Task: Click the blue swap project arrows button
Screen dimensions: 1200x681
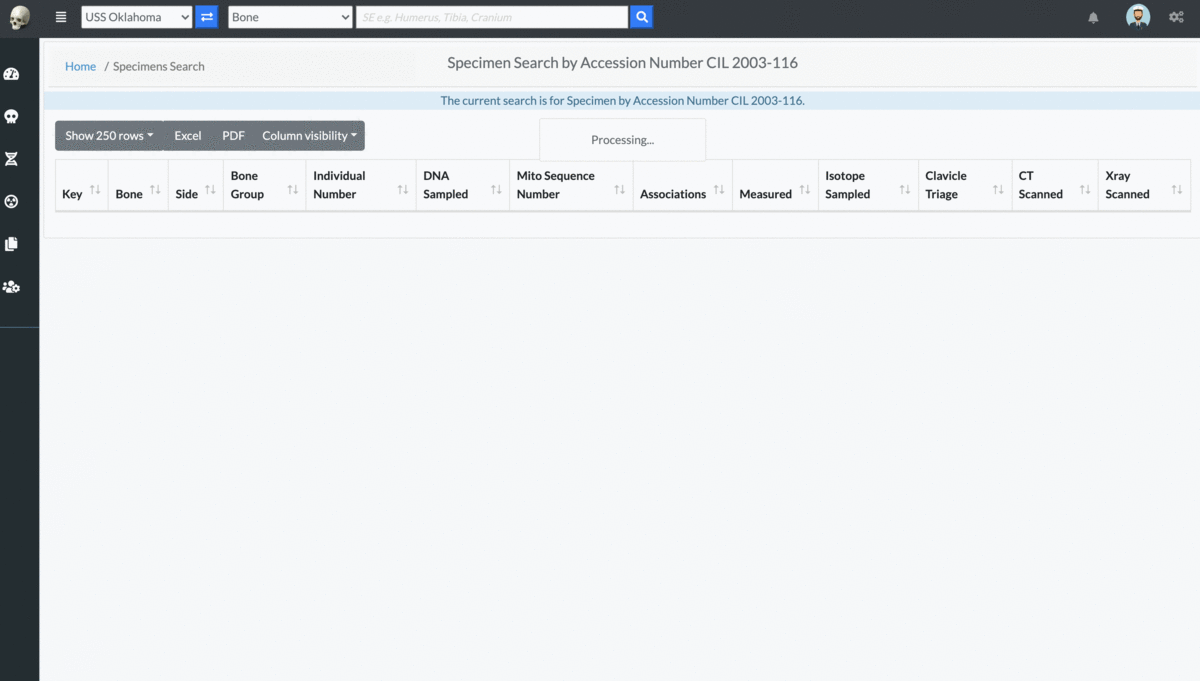Action: point(206,17)
